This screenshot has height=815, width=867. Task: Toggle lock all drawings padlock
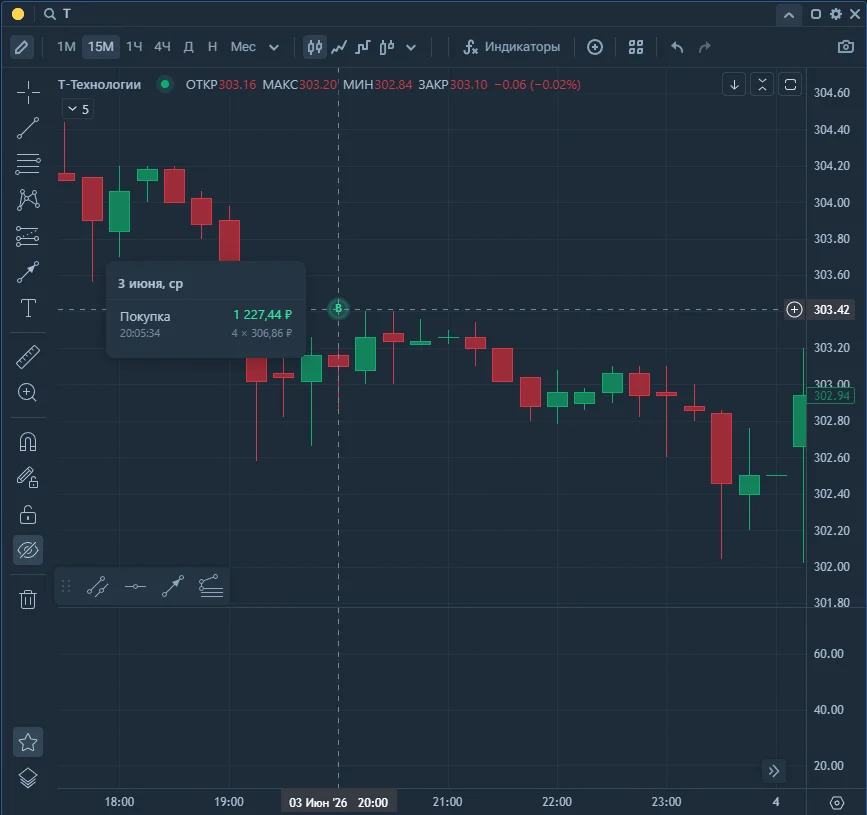click(28, 514)
